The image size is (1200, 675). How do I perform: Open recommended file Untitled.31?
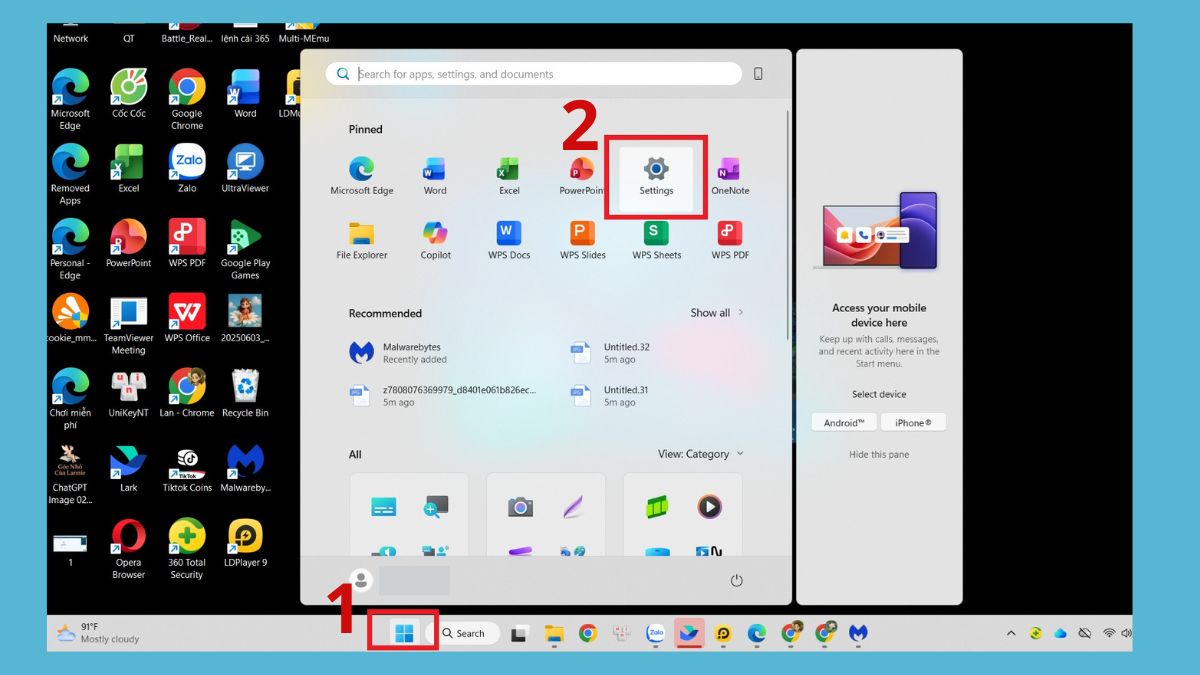click(611, 396)
